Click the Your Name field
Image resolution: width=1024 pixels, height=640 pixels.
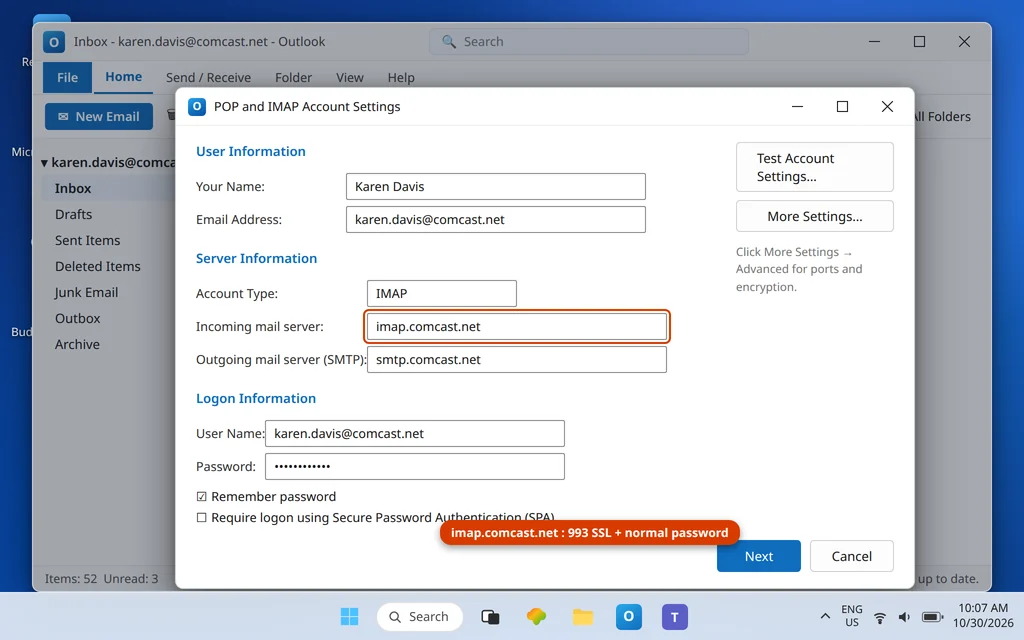tap(496, 186)
